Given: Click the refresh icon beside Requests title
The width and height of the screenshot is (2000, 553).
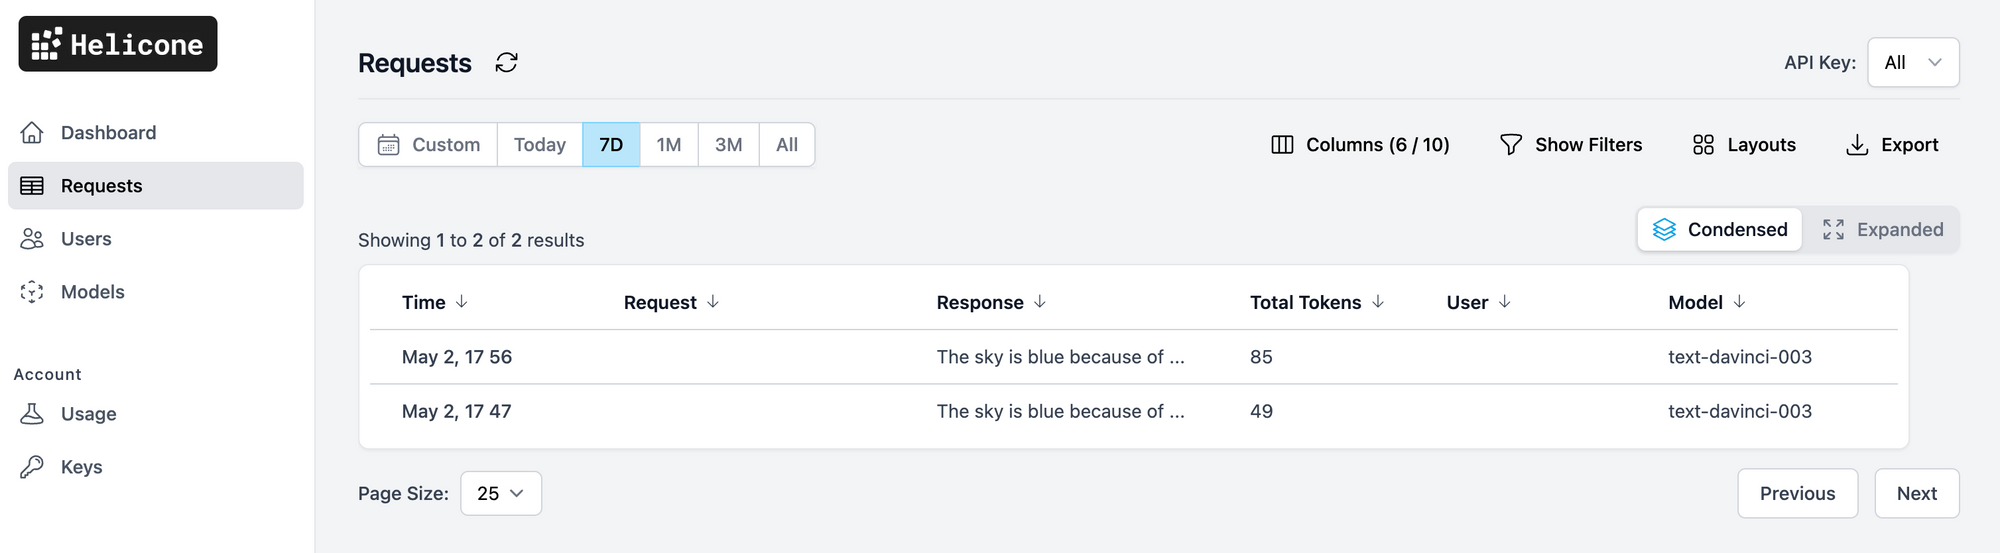Looking at the screenshot, I should pyautogui.click(x=507, y=63).
